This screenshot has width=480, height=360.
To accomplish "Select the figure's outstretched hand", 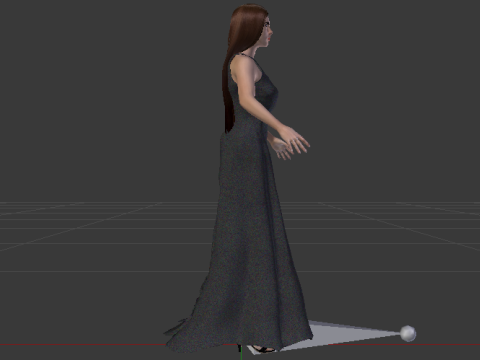I will tap(295, 138).
